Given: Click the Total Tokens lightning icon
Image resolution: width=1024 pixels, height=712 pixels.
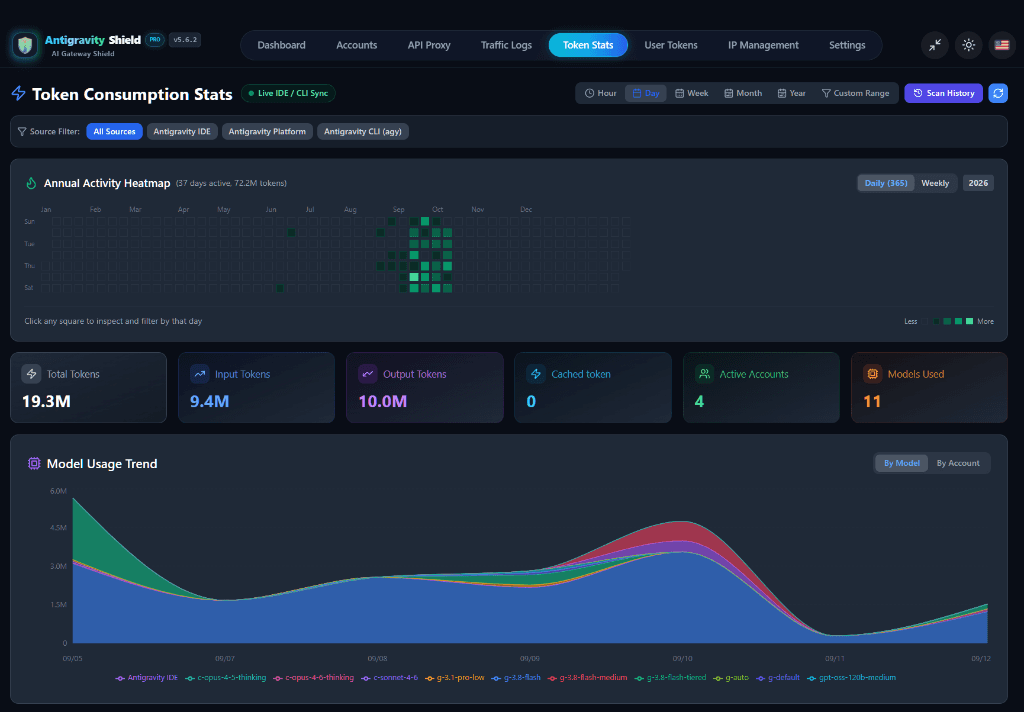Looking at the screenshot, I should pos(31,374).
